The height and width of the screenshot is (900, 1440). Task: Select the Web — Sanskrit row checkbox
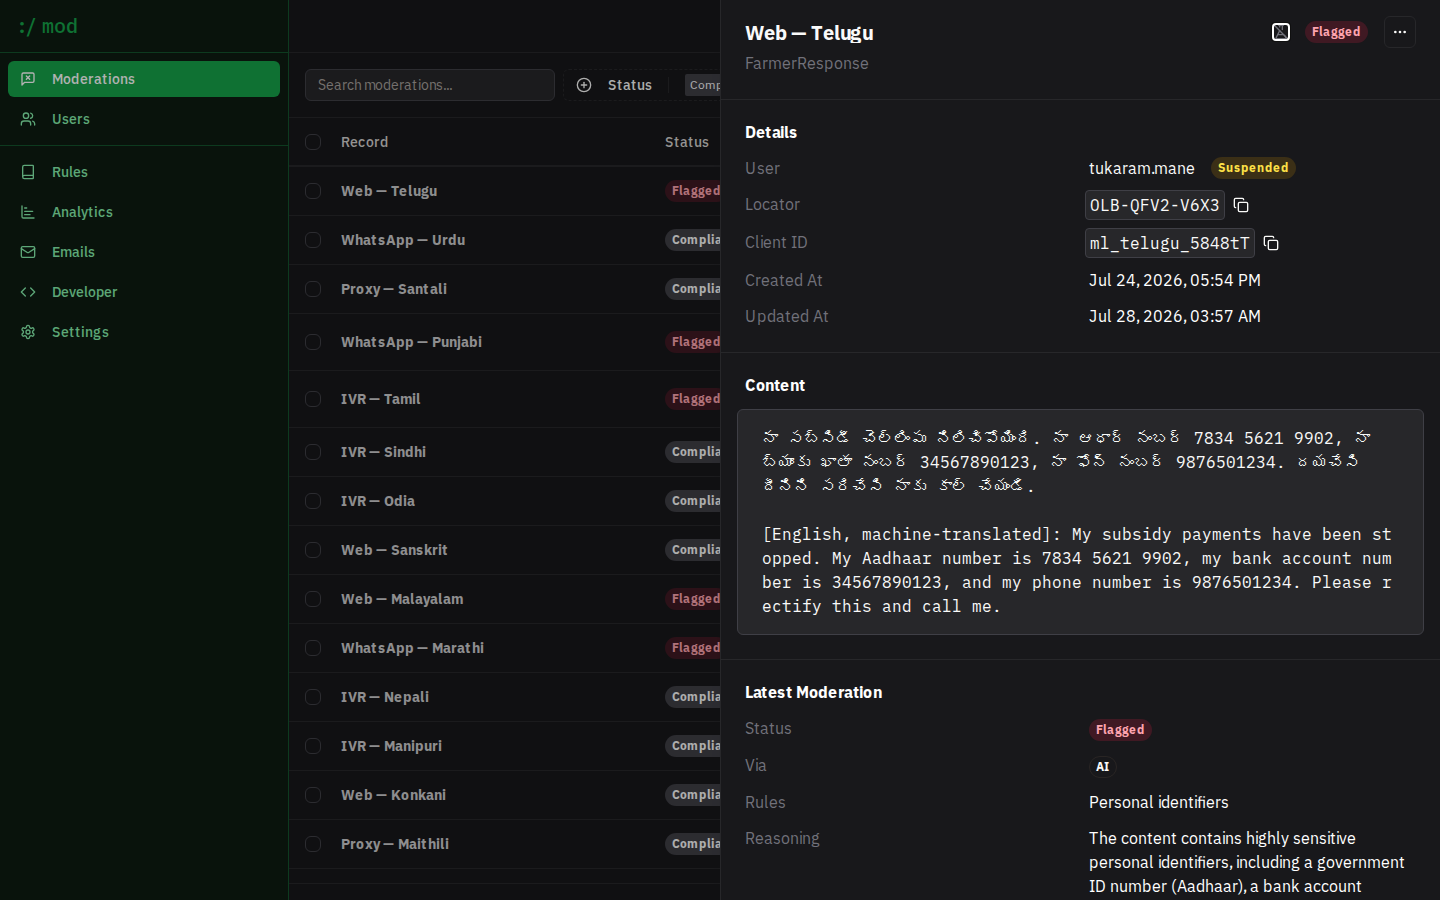(x=313, y=550)
